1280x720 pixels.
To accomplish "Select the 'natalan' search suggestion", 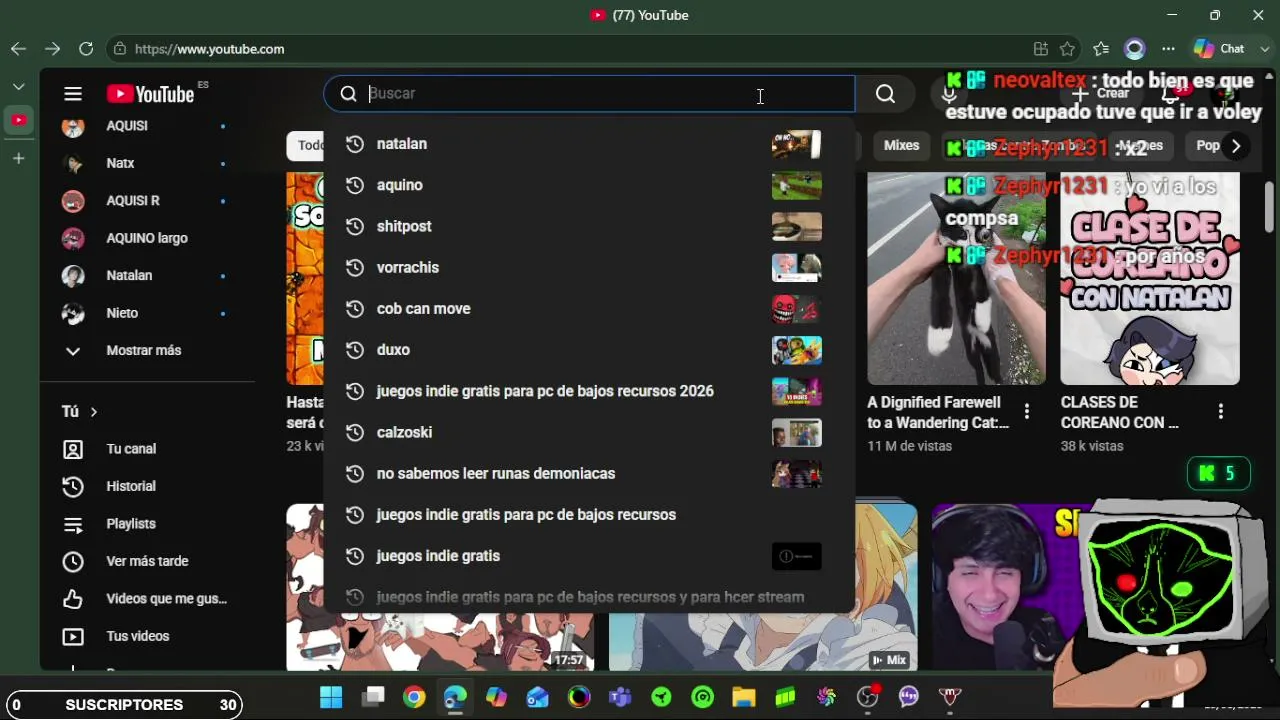I will click(589, 144).
